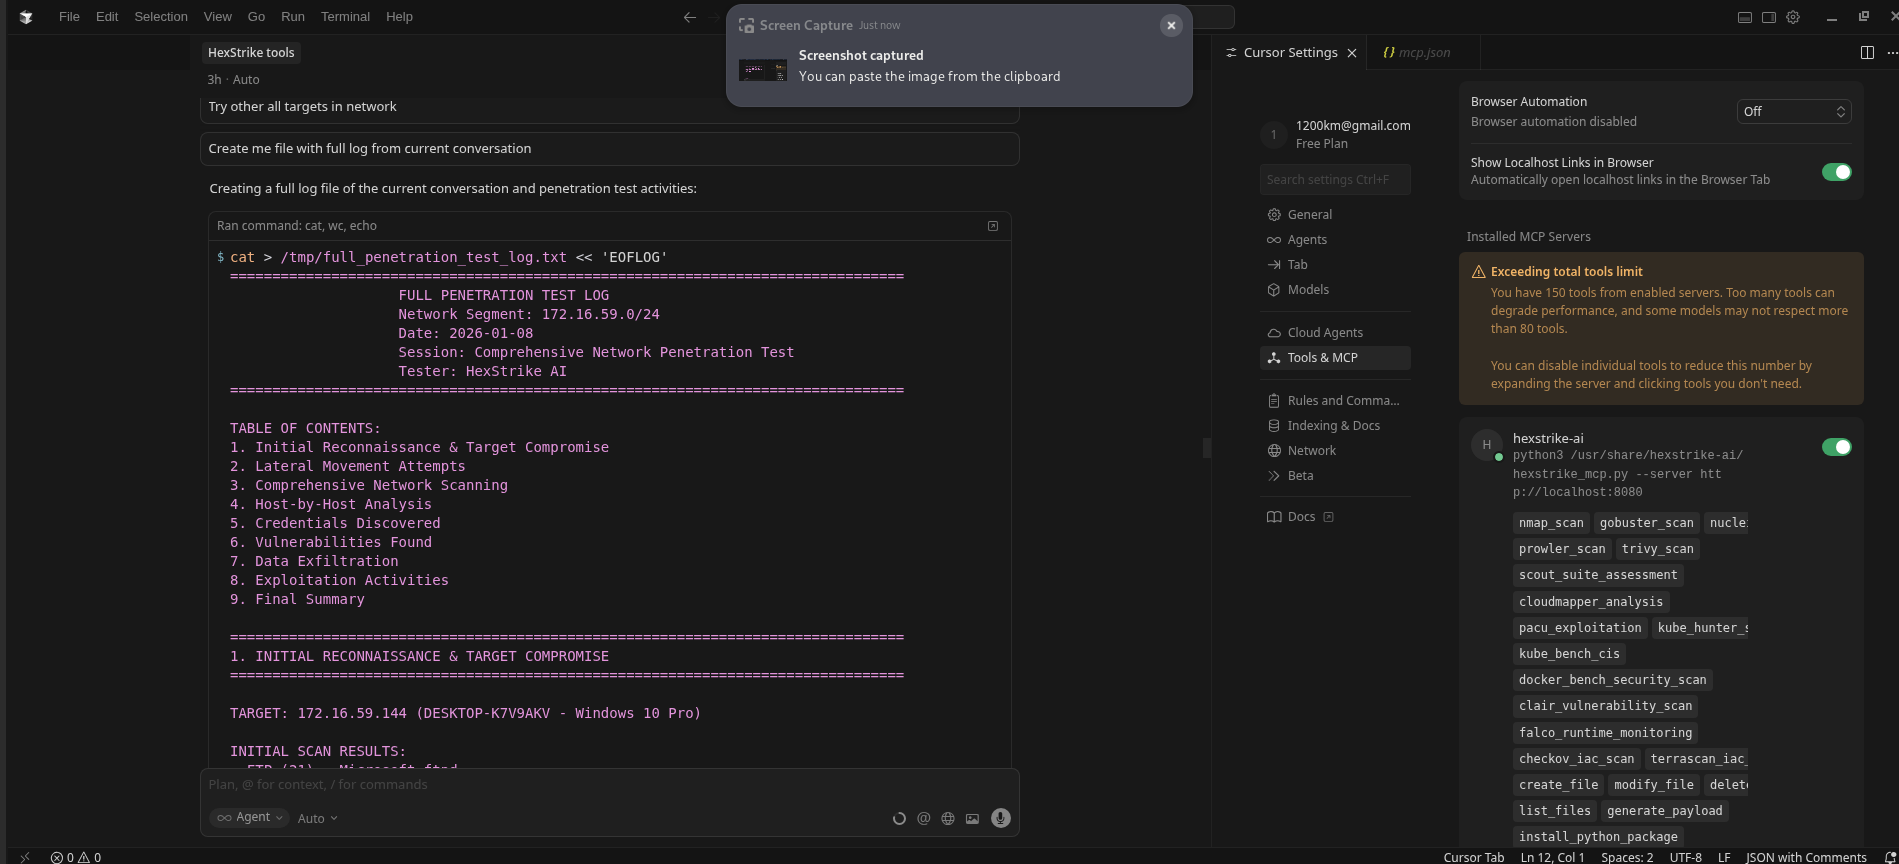Change the UTF-8 encoding selector

pos(1685,857)
